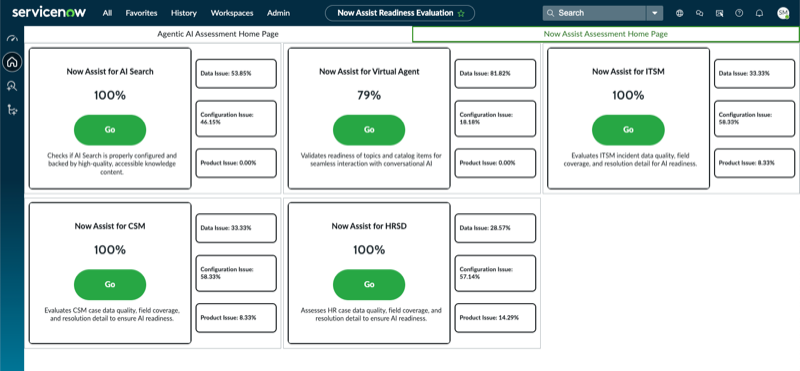The image size is (800, 371).
Task: Select the Configuration Issue: 18.18% box
Action: 495,118
